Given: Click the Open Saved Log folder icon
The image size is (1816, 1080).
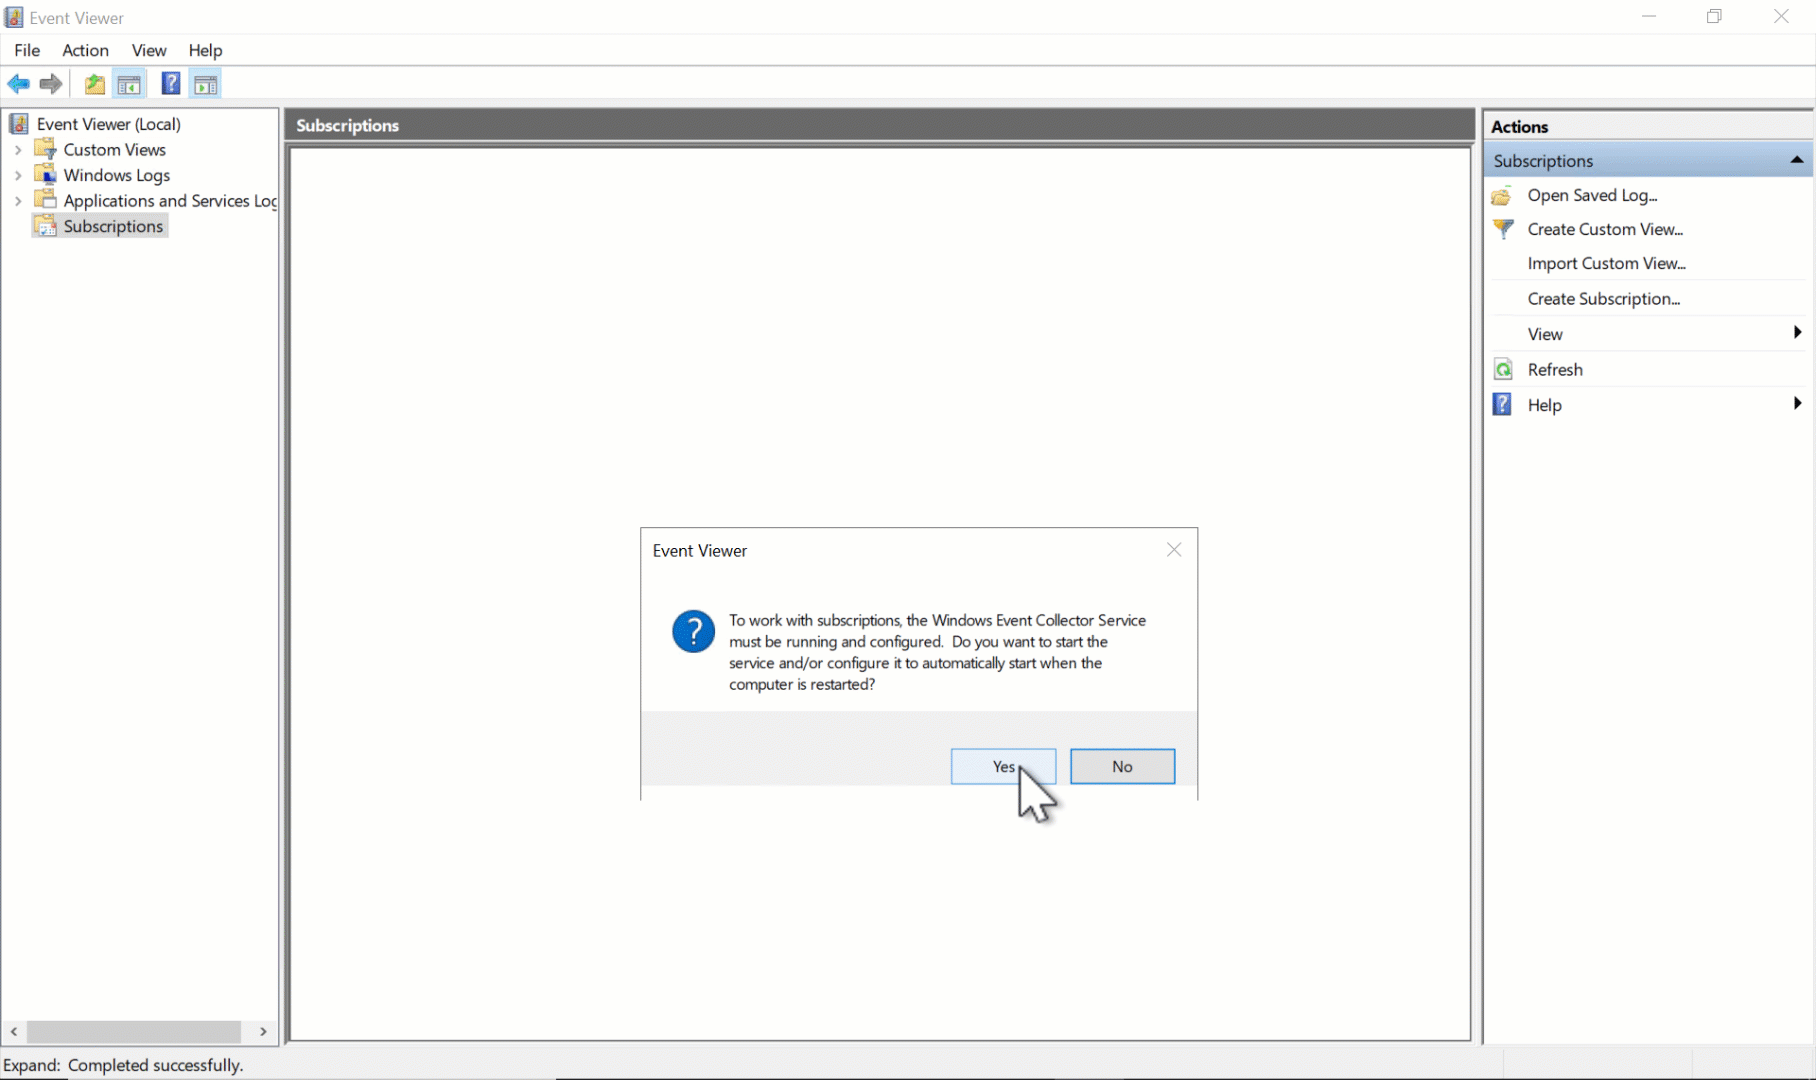Looking at the screenshot, I should pyautogui.click(x=1502, y=196).
